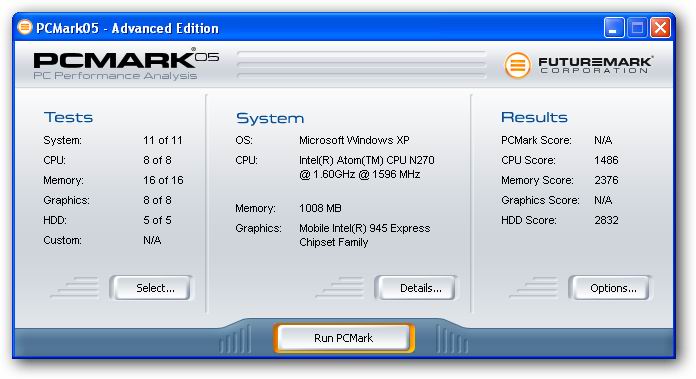Click the header progress bar area
The height and width of the screenshot is (379, 696).
click(362, 65)
